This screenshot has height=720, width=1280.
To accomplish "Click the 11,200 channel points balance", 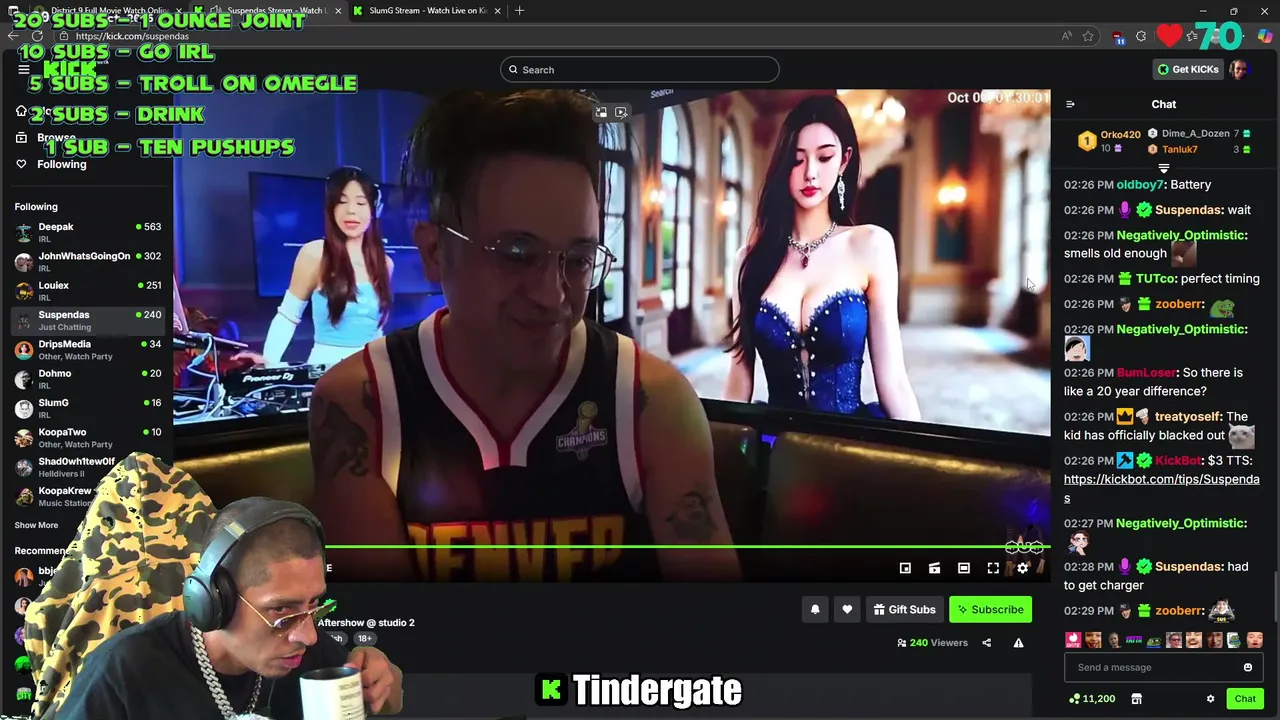I will click(1092, 699).
